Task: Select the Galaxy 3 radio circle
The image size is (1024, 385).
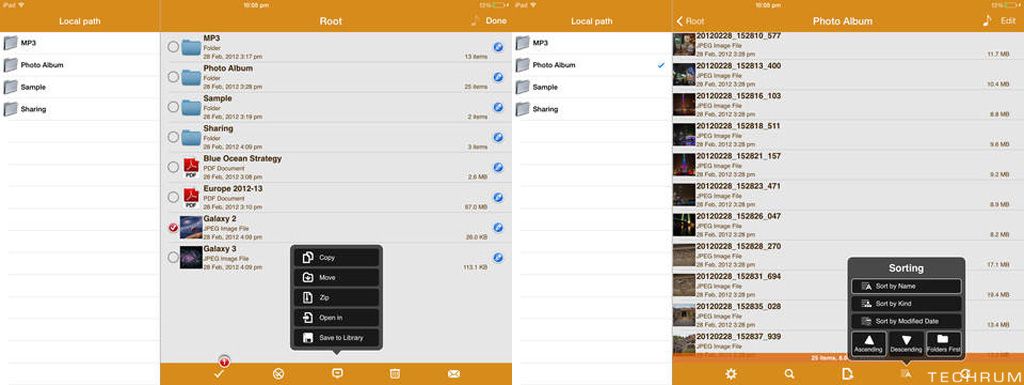Action: coord(173,257)
